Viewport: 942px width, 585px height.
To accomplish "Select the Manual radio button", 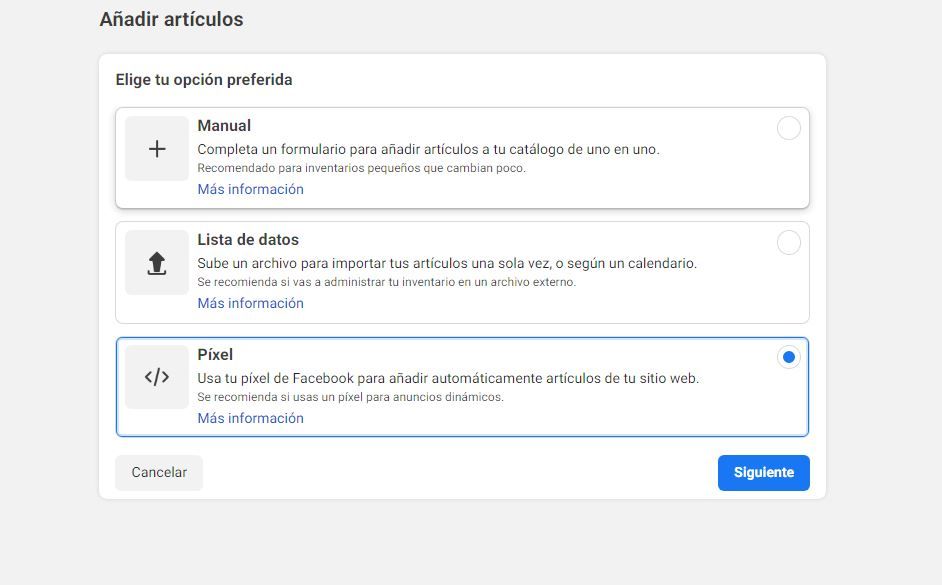I will coord(788,128).
